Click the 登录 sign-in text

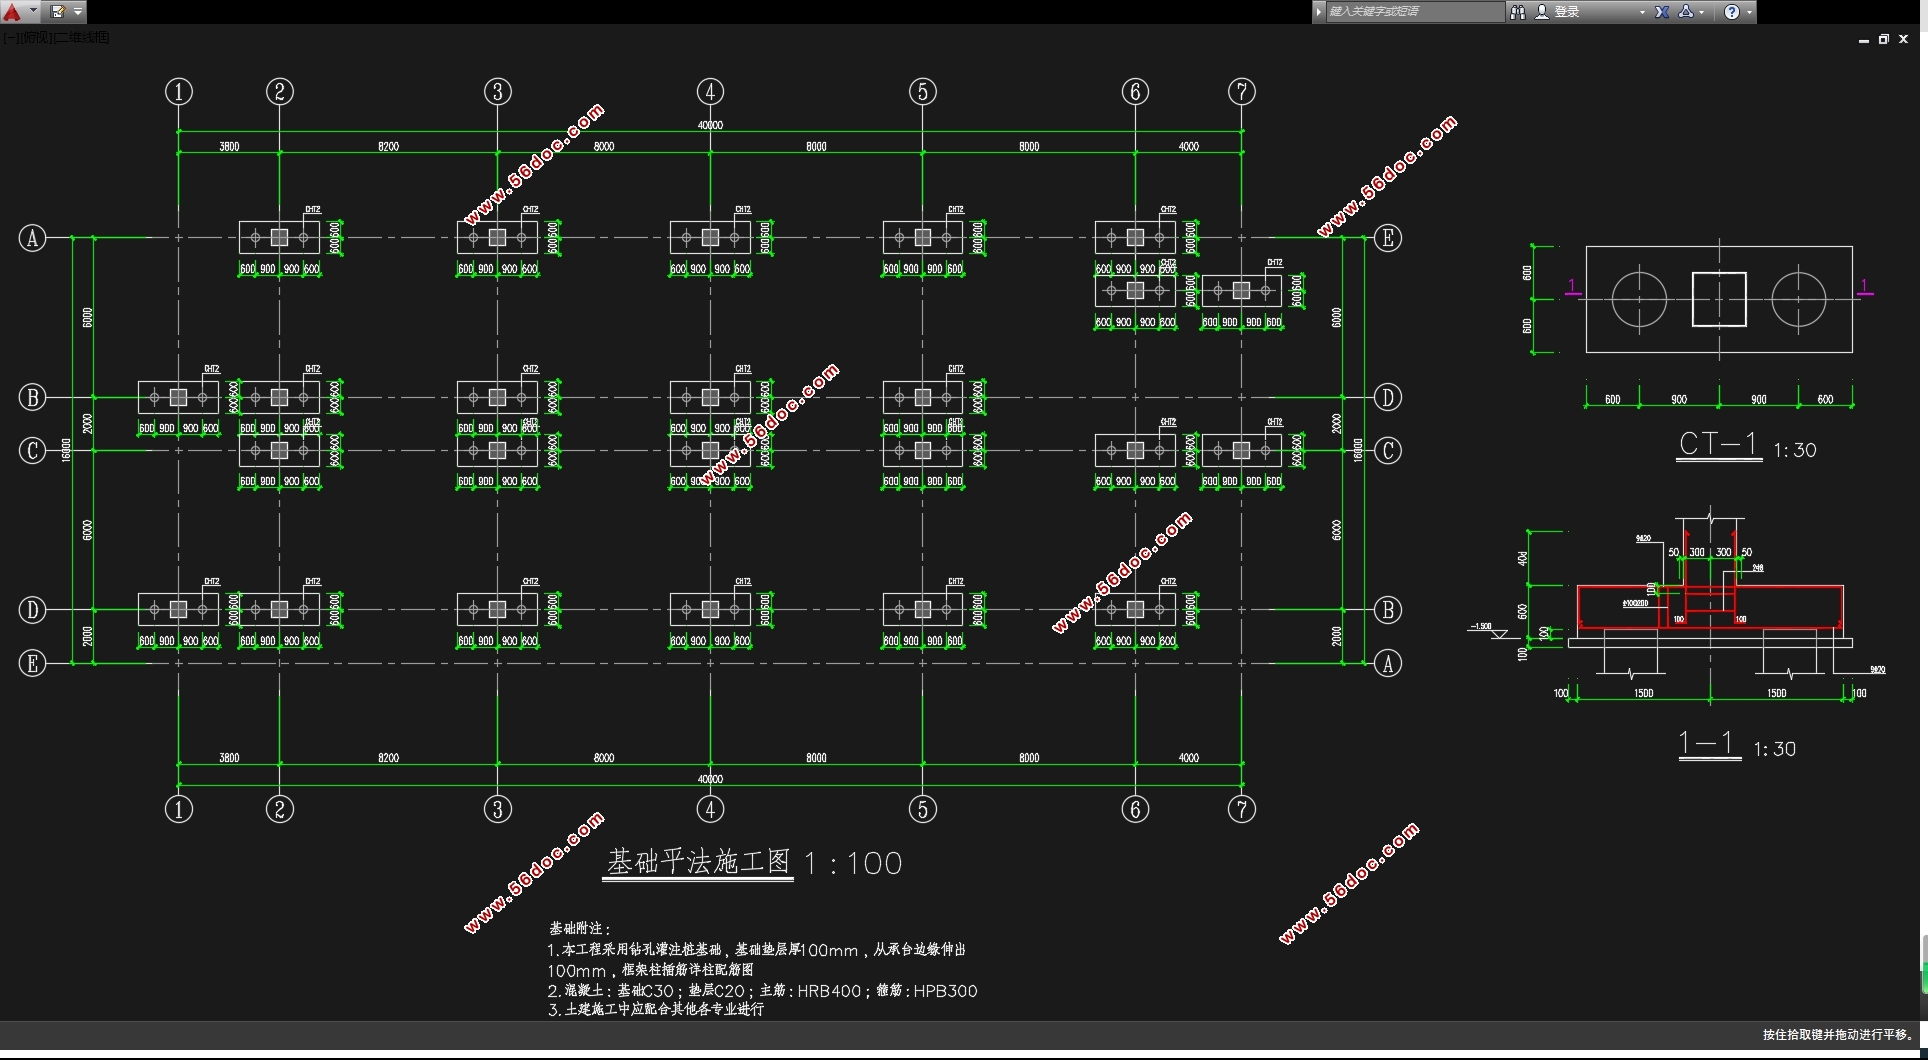pyautogui.click(x=1567, y=12)
